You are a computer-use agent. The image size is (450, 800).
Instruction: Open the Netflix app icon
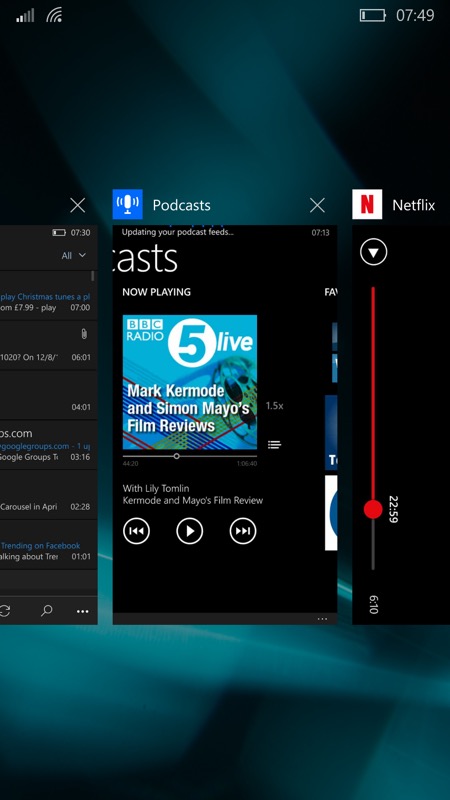[367, 205]
